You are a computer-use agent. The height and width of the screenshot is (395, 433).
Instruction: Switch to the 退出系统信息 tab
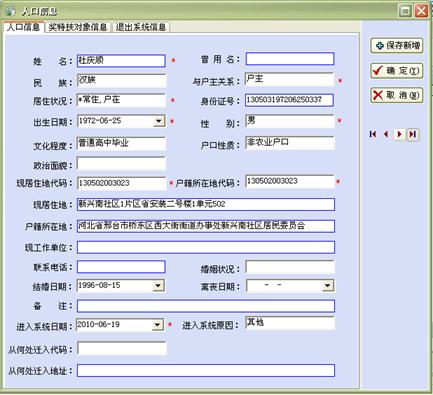click(x=141, y=27)
